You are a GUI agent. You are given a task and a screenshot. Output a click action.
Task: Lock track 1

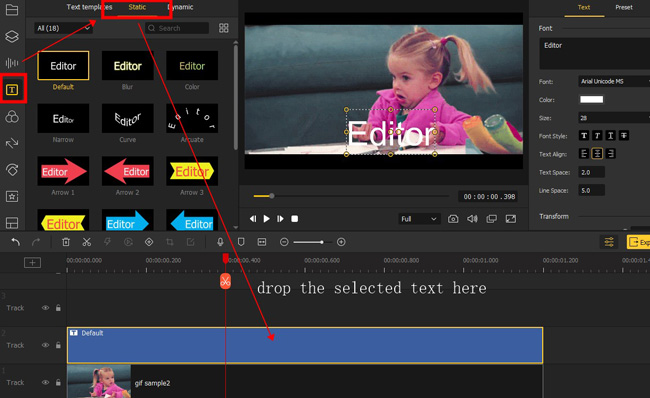[58, 383]
